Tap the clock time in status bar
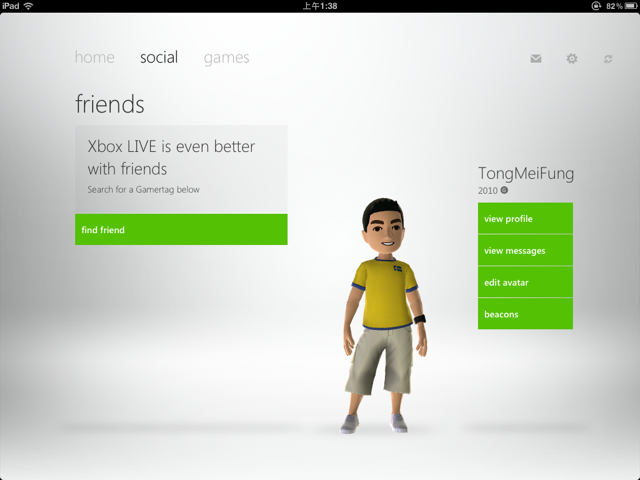 319,6
